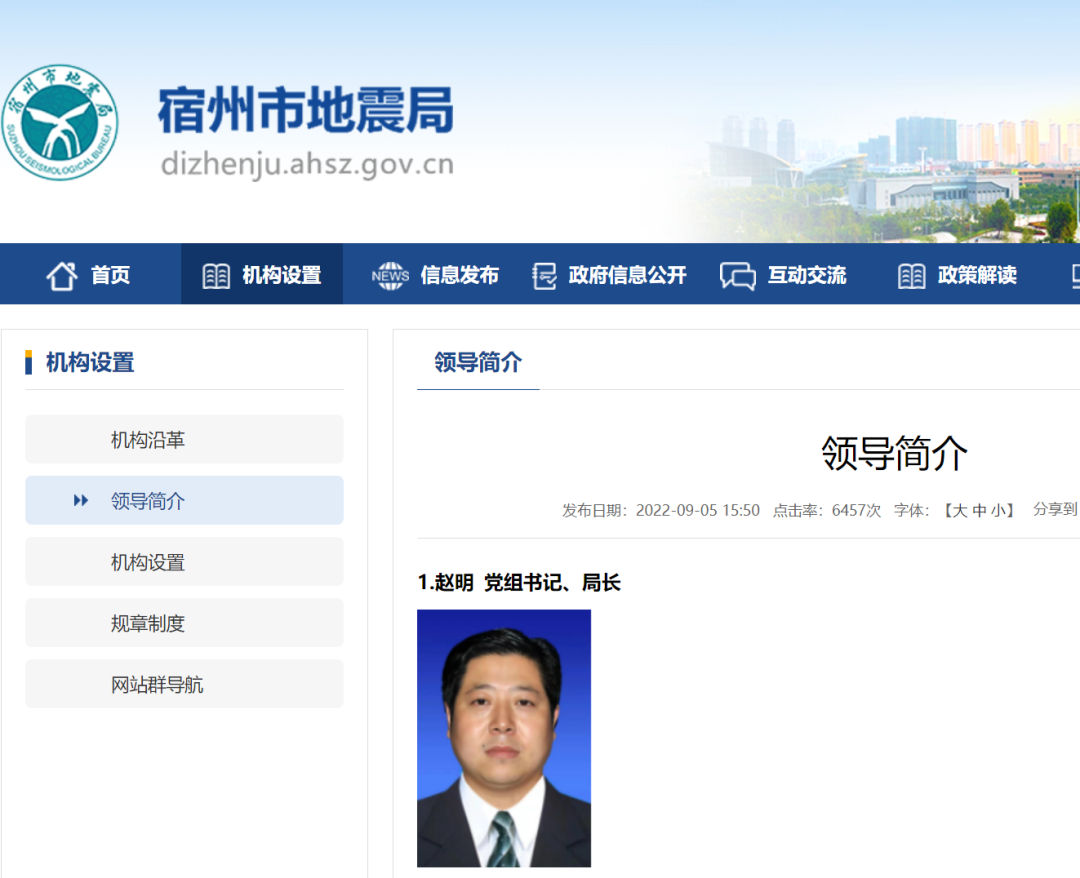The width and height of the screenshot is (1080, 878).
Task: Click the Suzhou Seismological Bureau round logo
Action: (x=60, y=123)
